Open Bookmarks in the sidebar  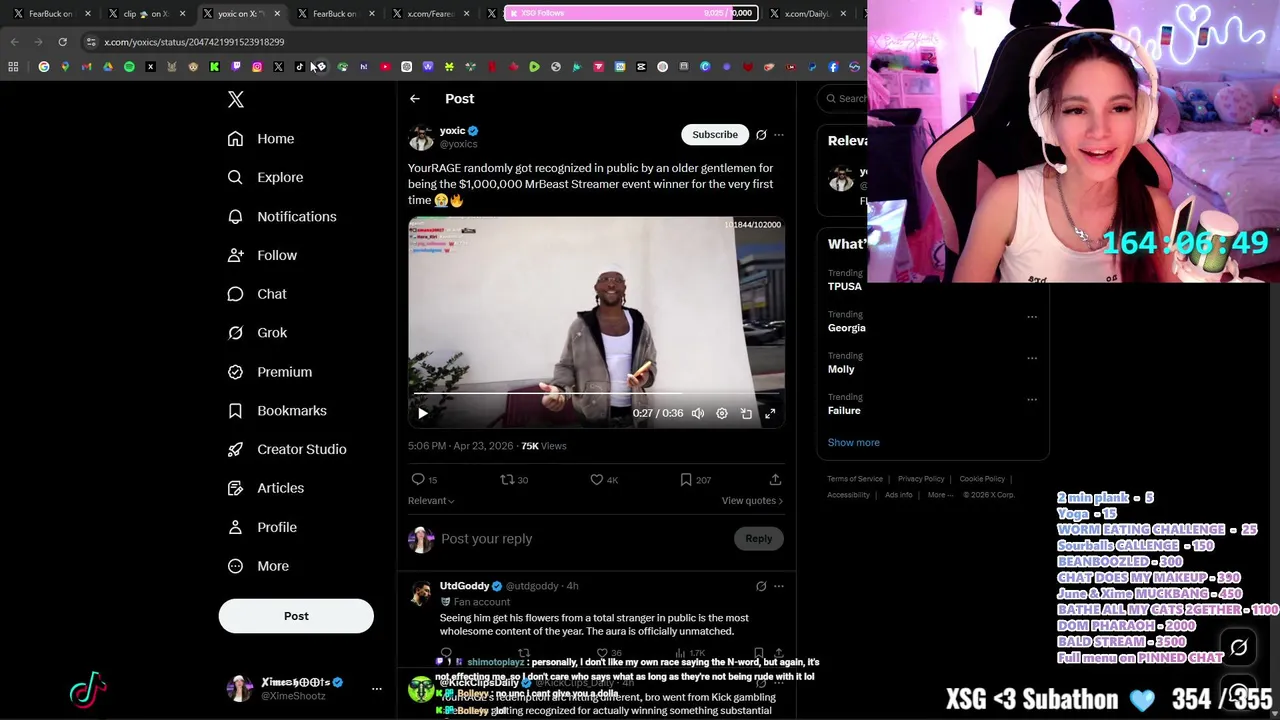pos(277,411)
